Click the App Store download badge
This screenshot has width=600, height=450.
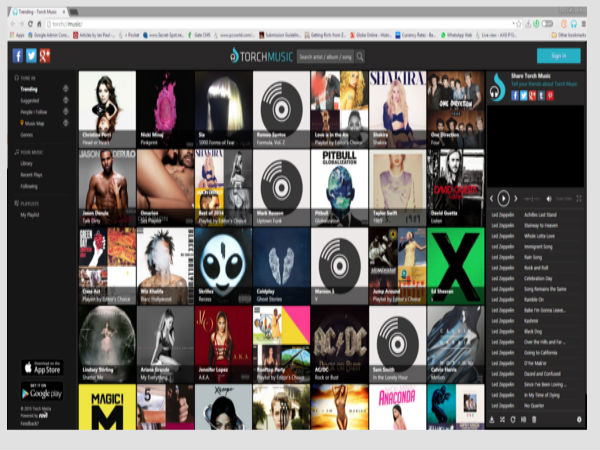[42, 368]
